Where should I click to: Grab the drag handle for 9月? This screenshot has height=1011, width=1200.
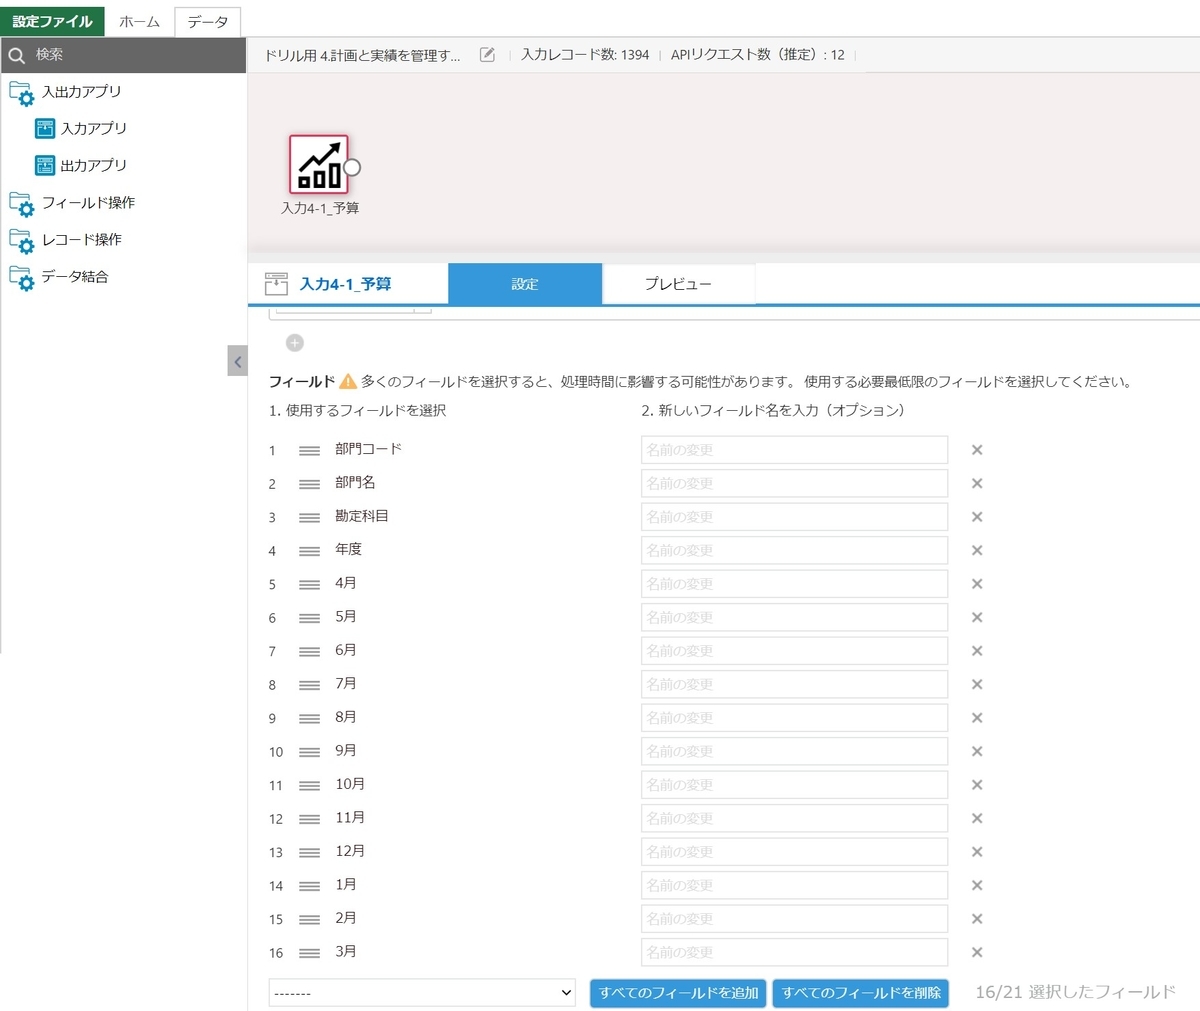(x=309, y=752)
